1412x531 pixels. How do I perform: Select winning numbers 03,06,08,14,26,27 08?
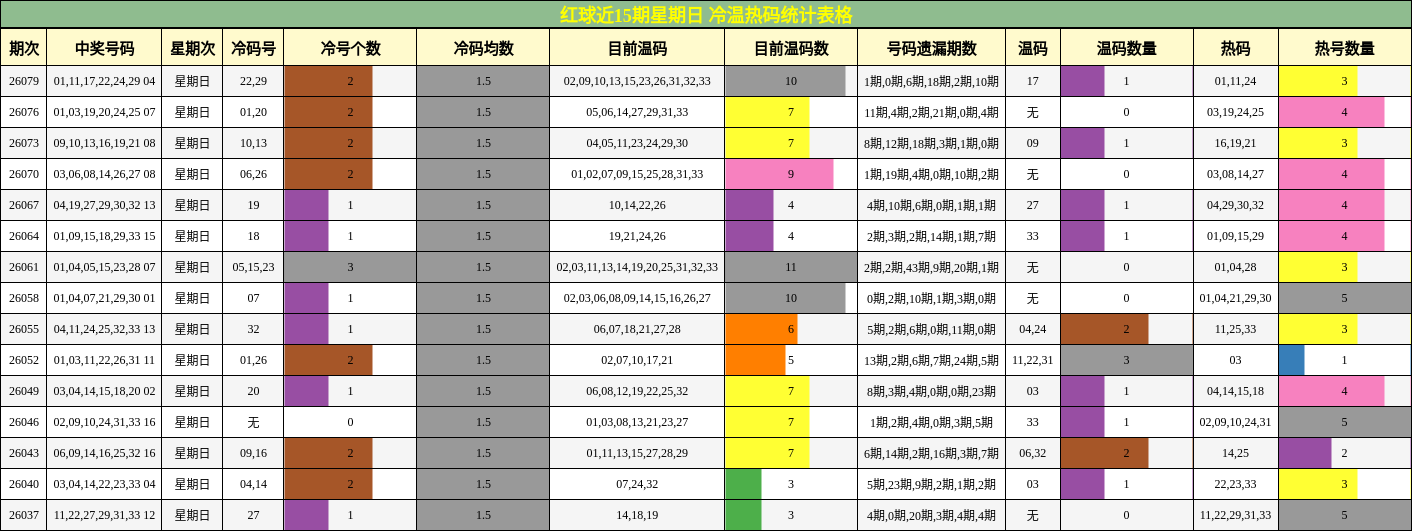tap(104, 174)
